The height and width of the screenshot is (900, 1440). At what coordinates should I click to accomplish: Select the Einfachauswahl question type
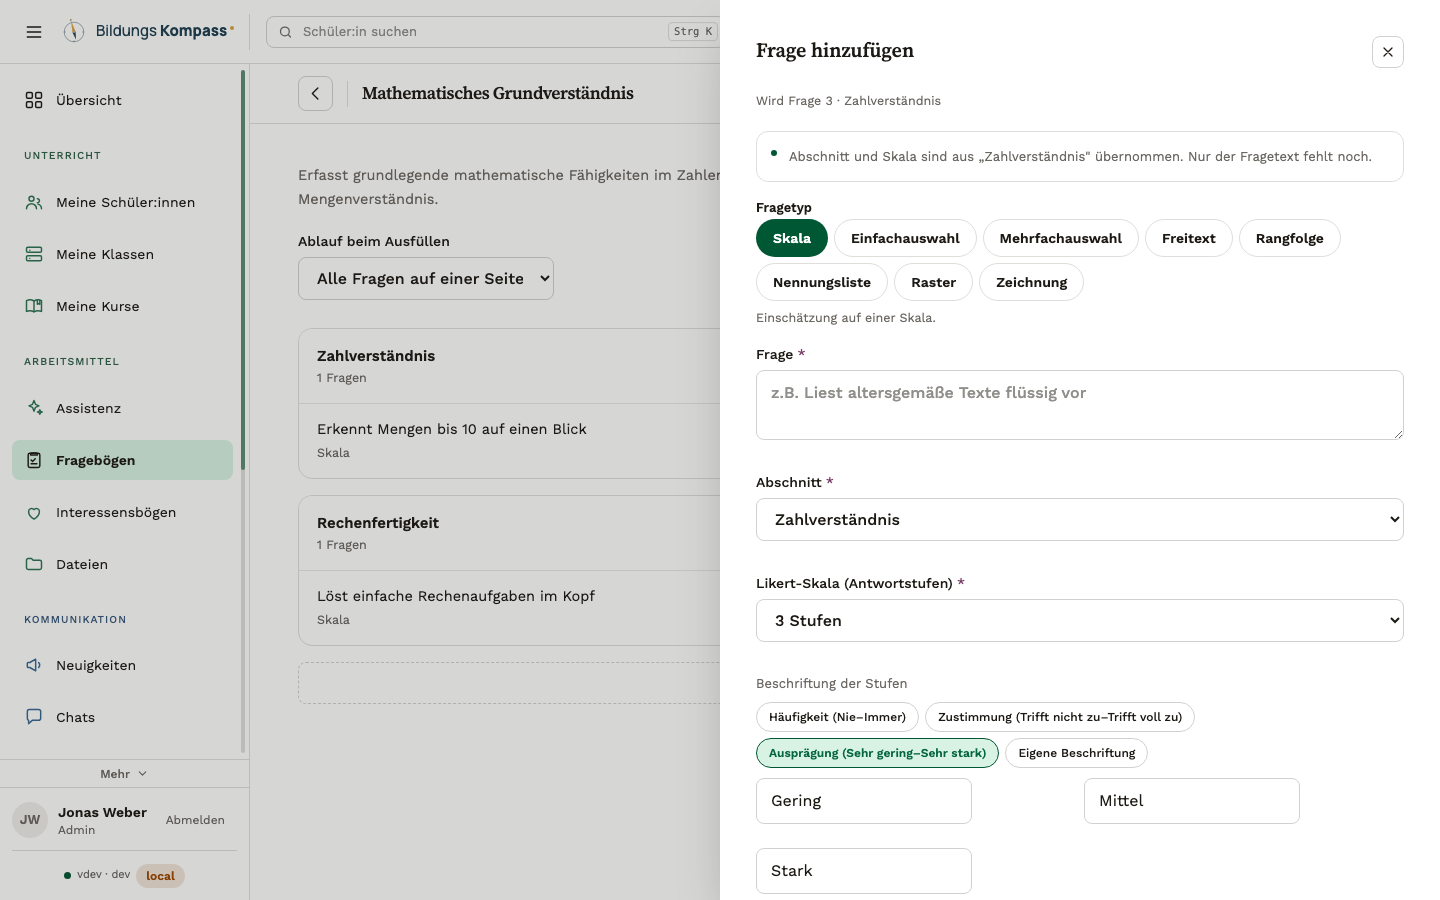coord(905,238)
